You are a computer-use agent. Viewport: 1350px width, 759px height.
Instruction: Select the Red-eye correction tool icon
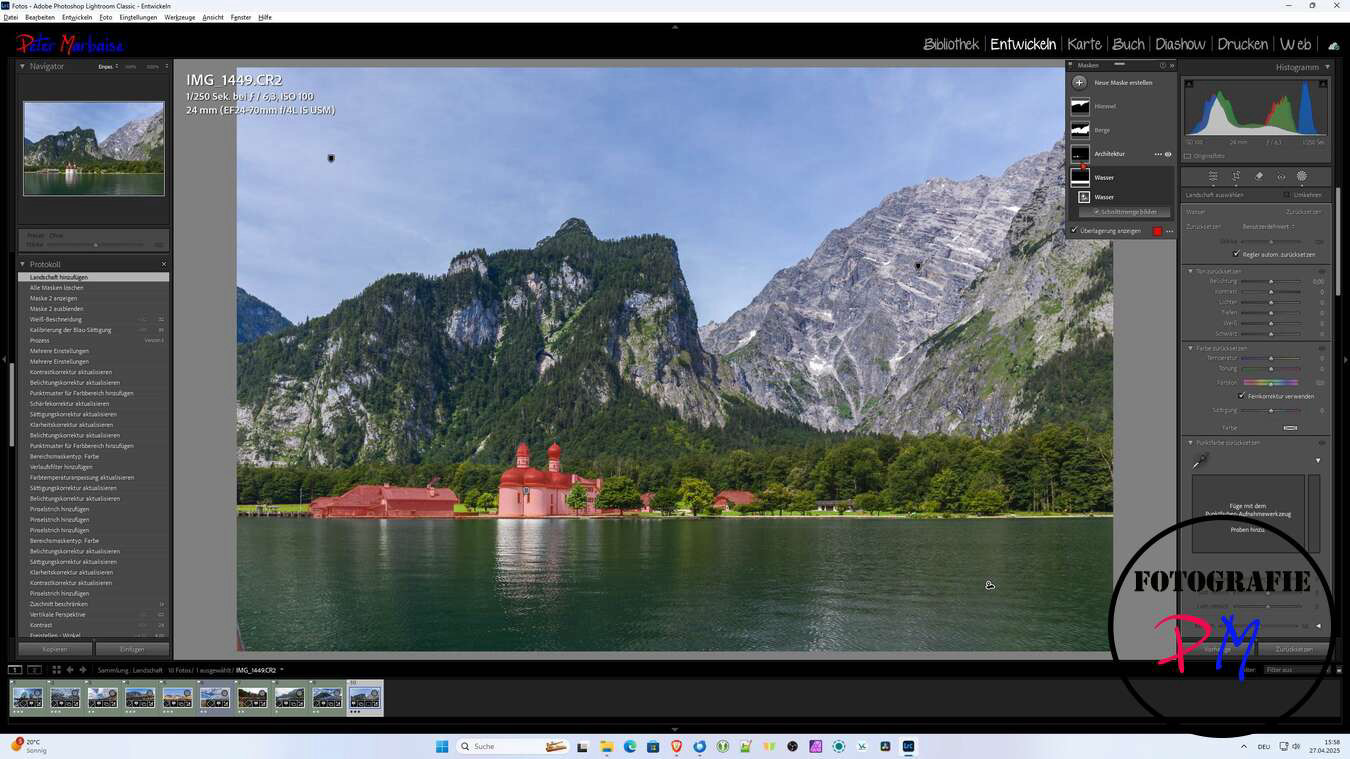tap(1281, 176)
